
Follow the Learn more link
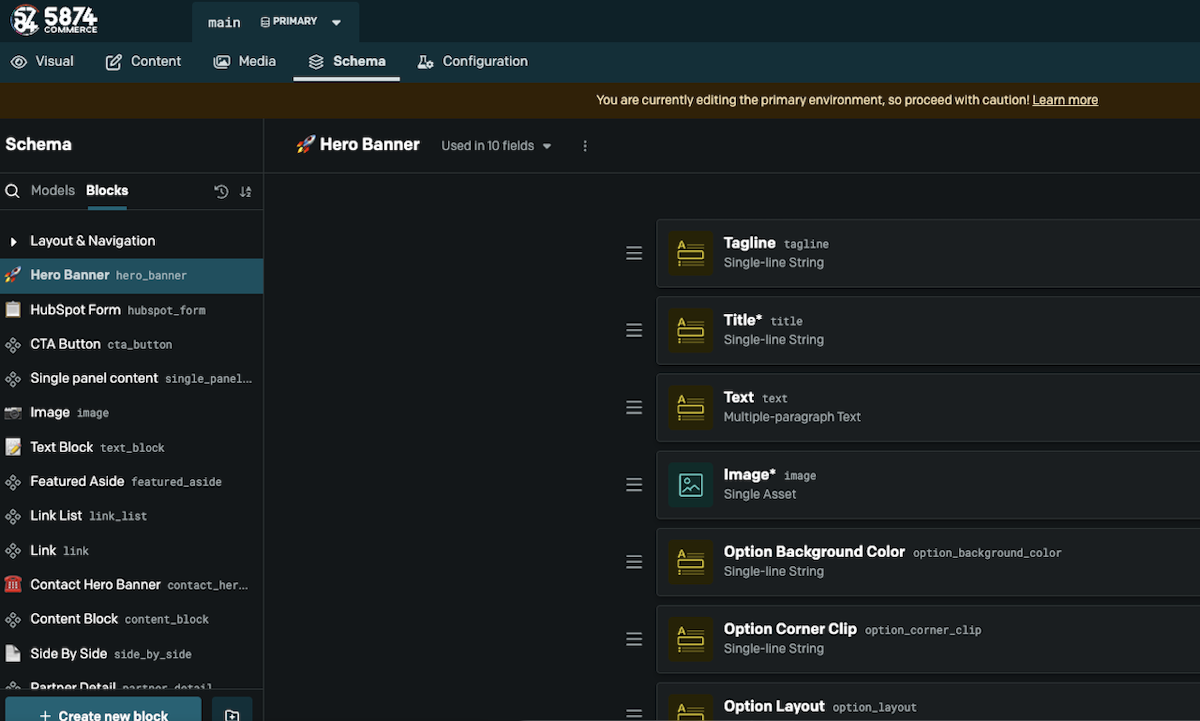coord(1065,100)
